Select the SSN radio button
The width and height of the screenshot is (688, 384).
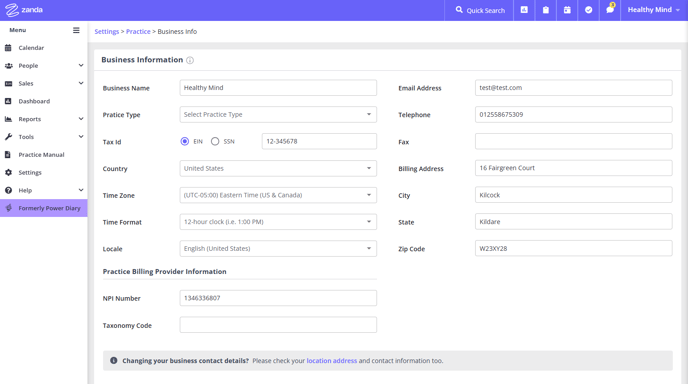click(215, 141)
